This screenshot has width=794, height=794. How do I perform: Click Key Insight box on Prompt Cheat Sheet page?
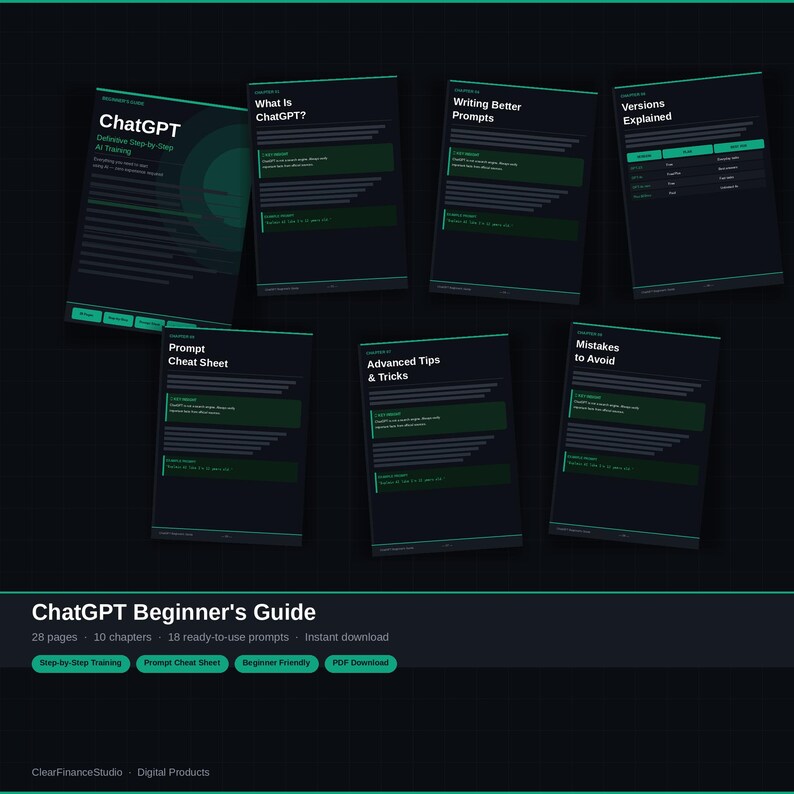233,410
